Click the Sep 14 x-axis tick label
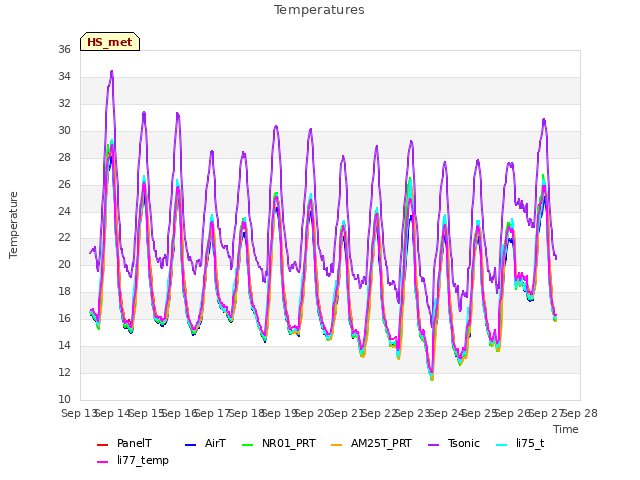 [x=113, y=413]
